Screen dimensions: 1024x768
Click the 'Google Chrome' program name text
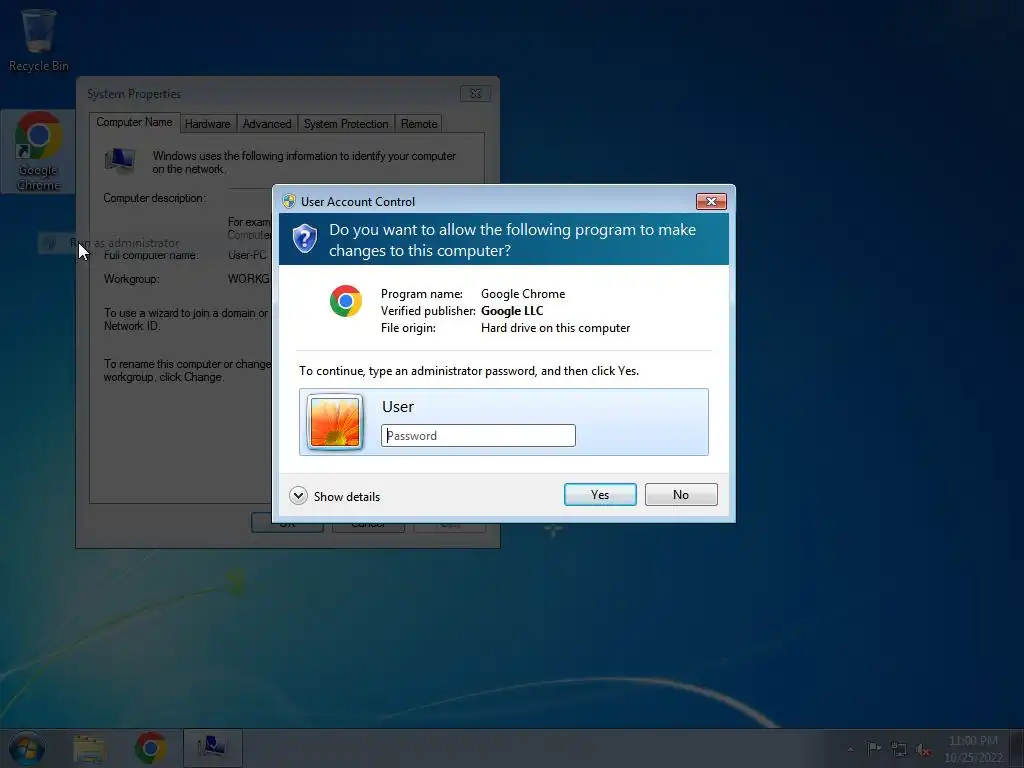523,294
